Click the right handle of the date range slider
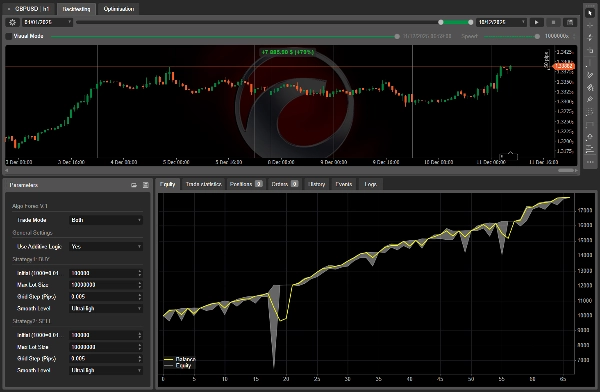The width and height of the screenshot is (600, 392). (471, 22)
